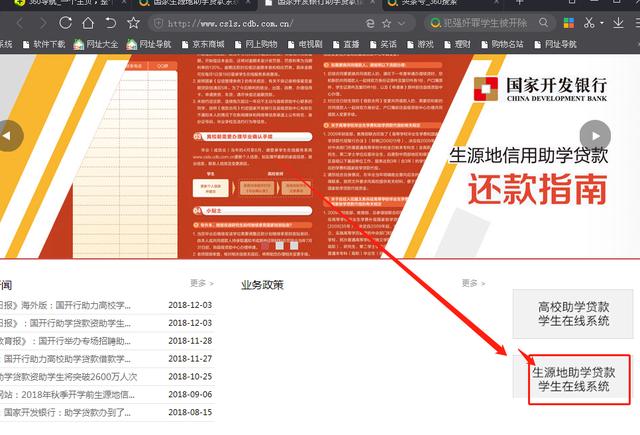This screenshot has height=435, width=640.
Task: Open the browser home page icon
Action: tap(88, 23)
